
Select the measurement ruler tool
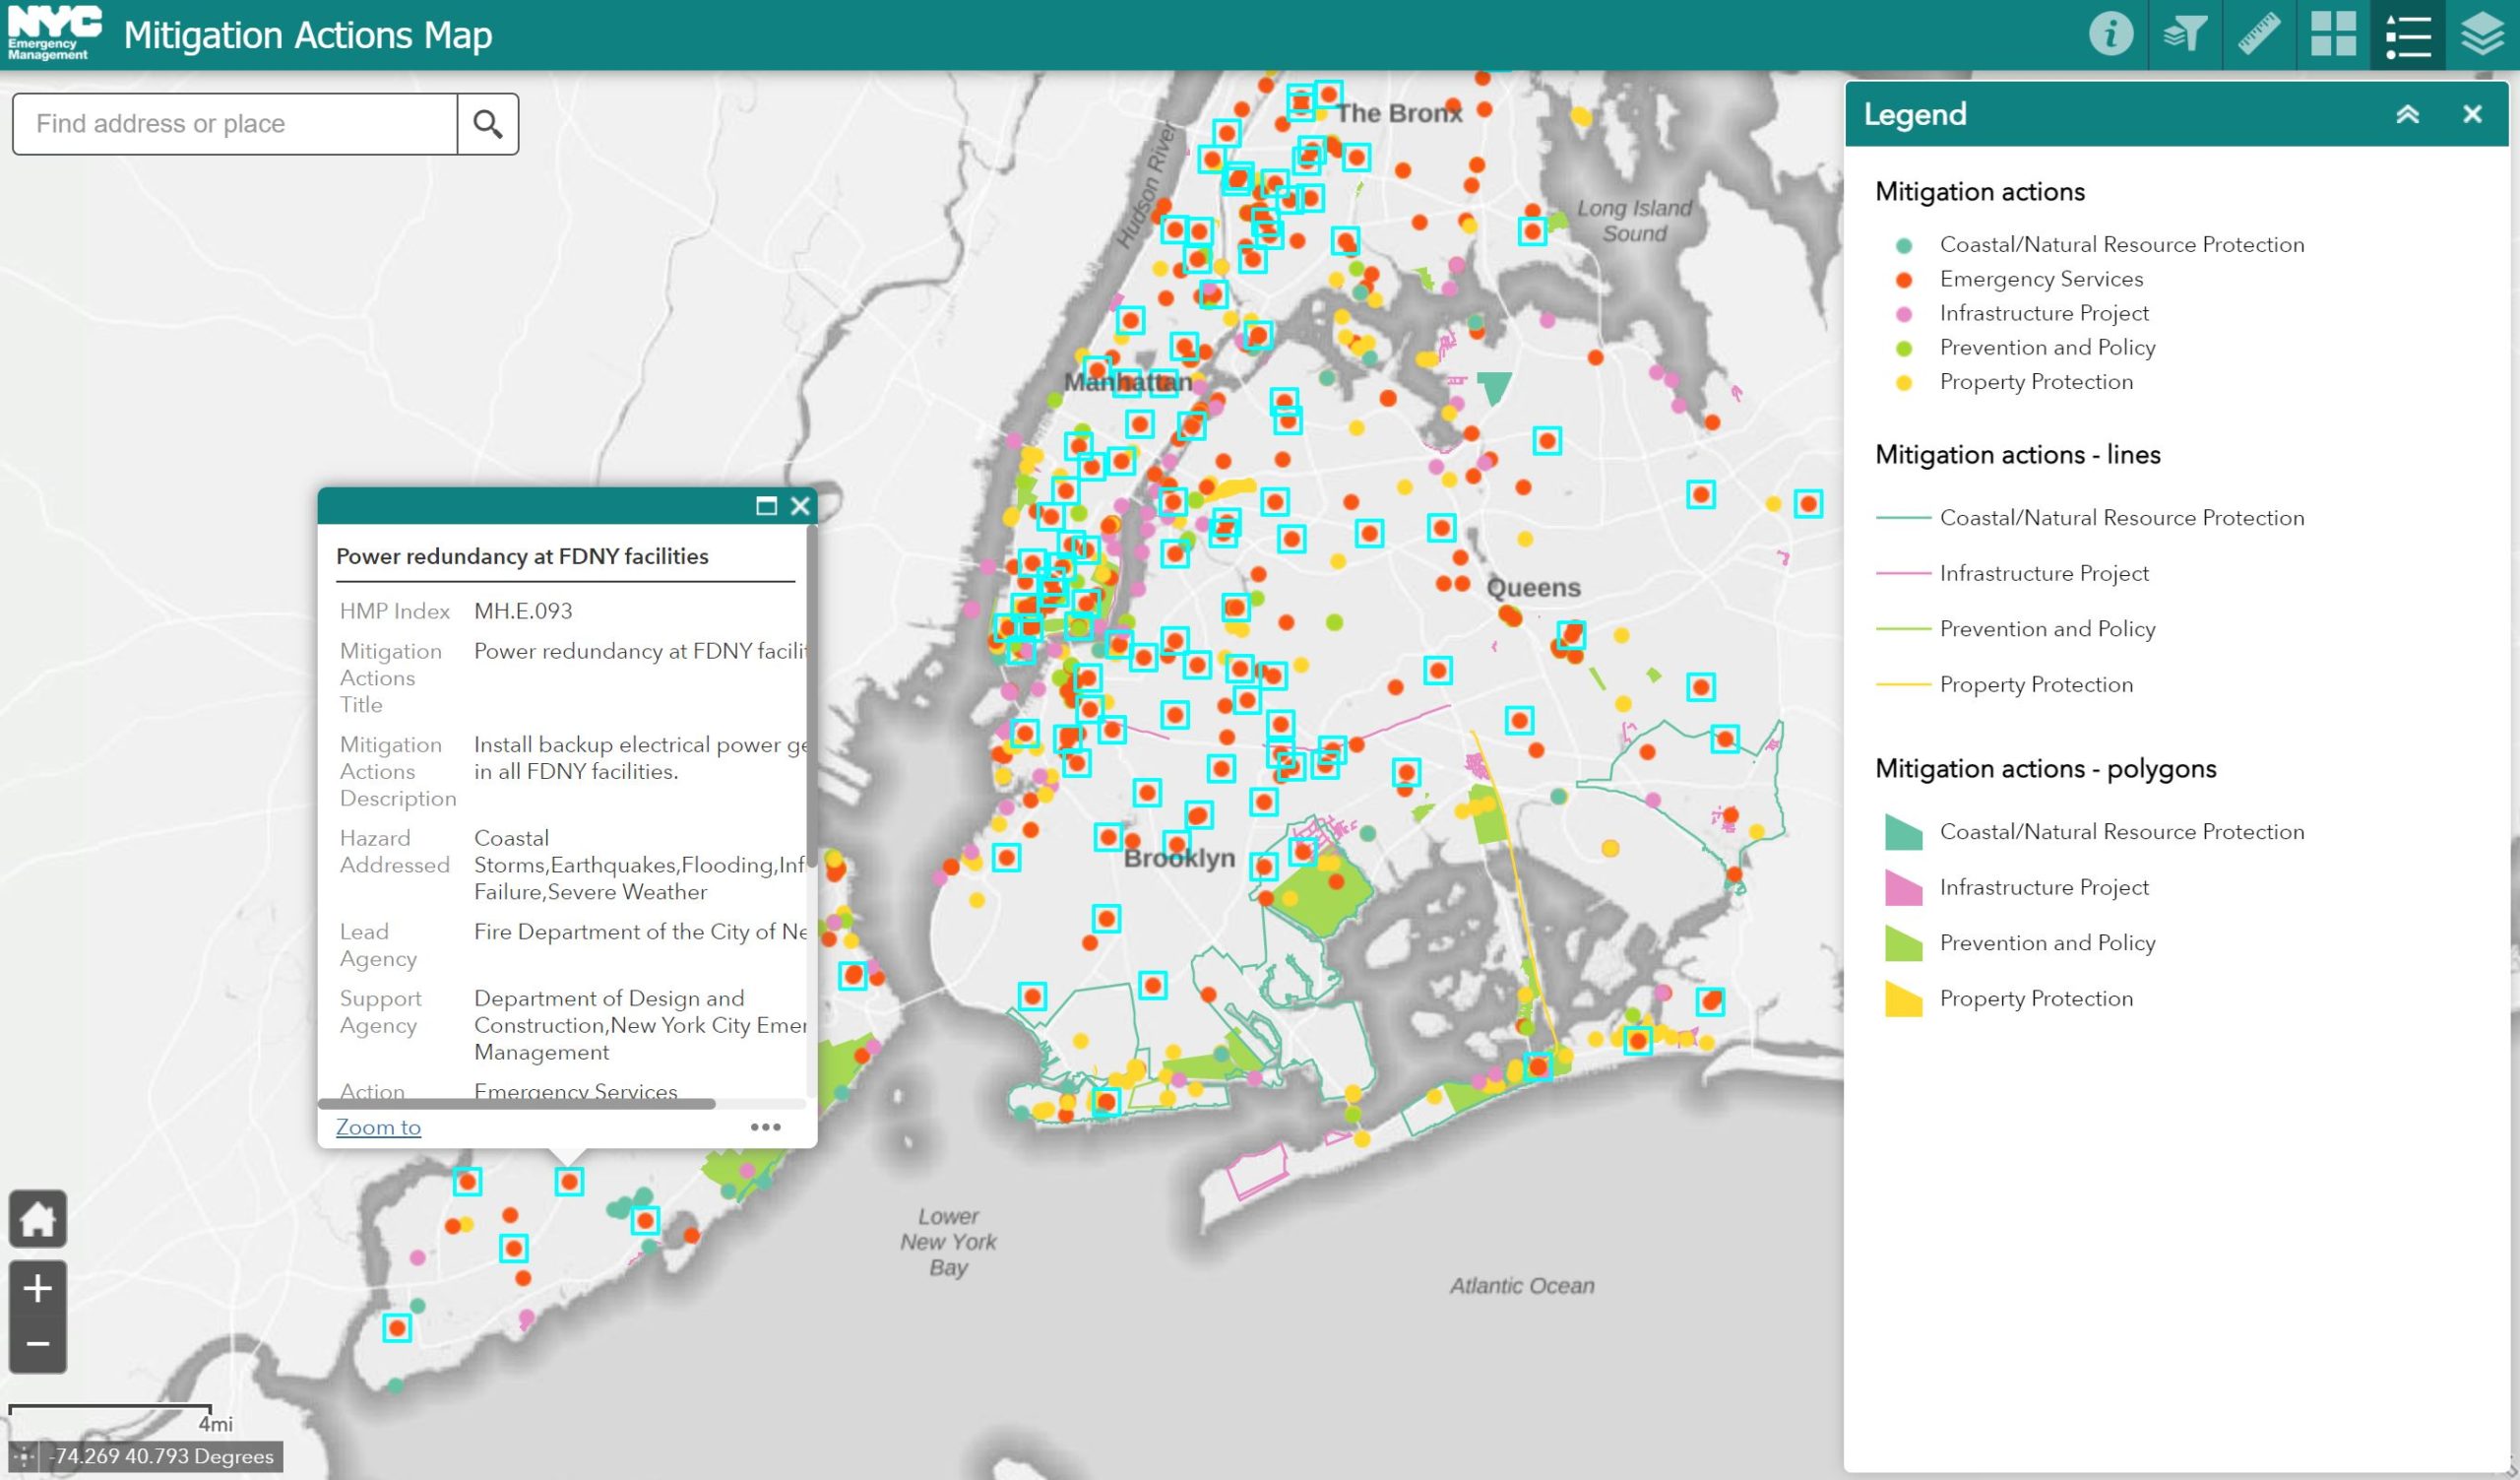coord(2259,35)
